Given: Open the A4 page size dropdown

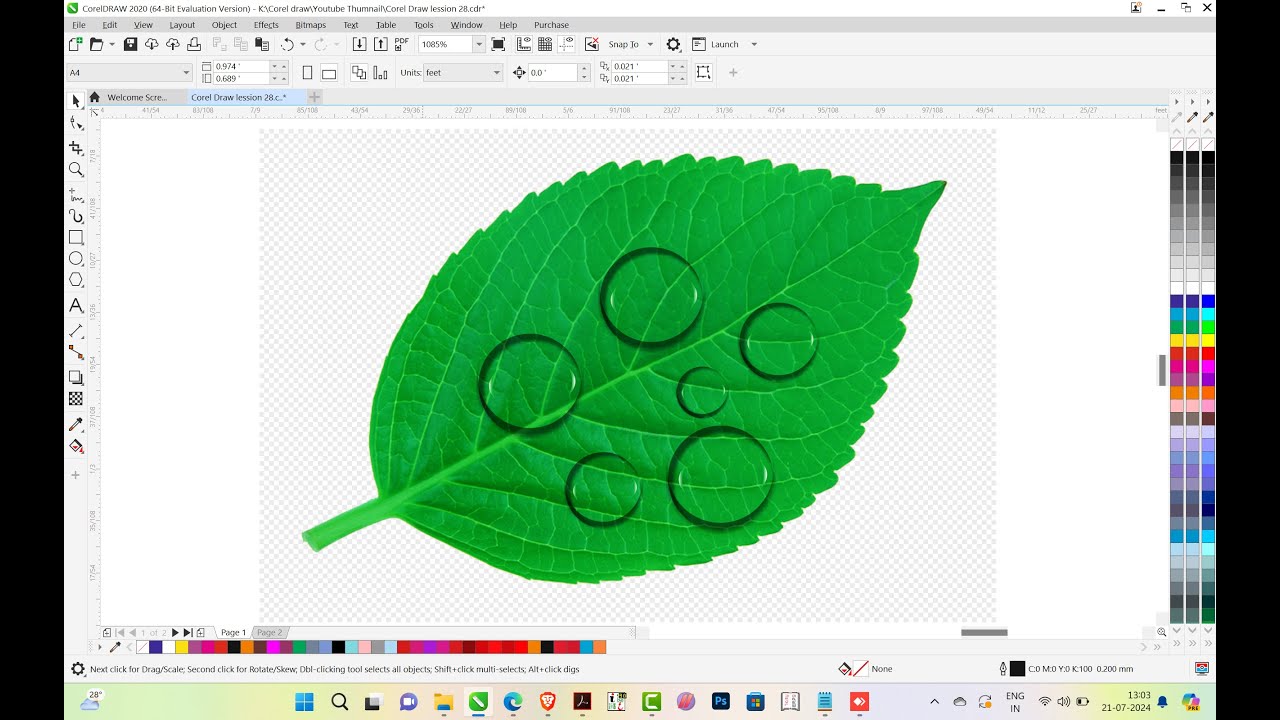Looking at the screenshot, I should tap(186, 73).
